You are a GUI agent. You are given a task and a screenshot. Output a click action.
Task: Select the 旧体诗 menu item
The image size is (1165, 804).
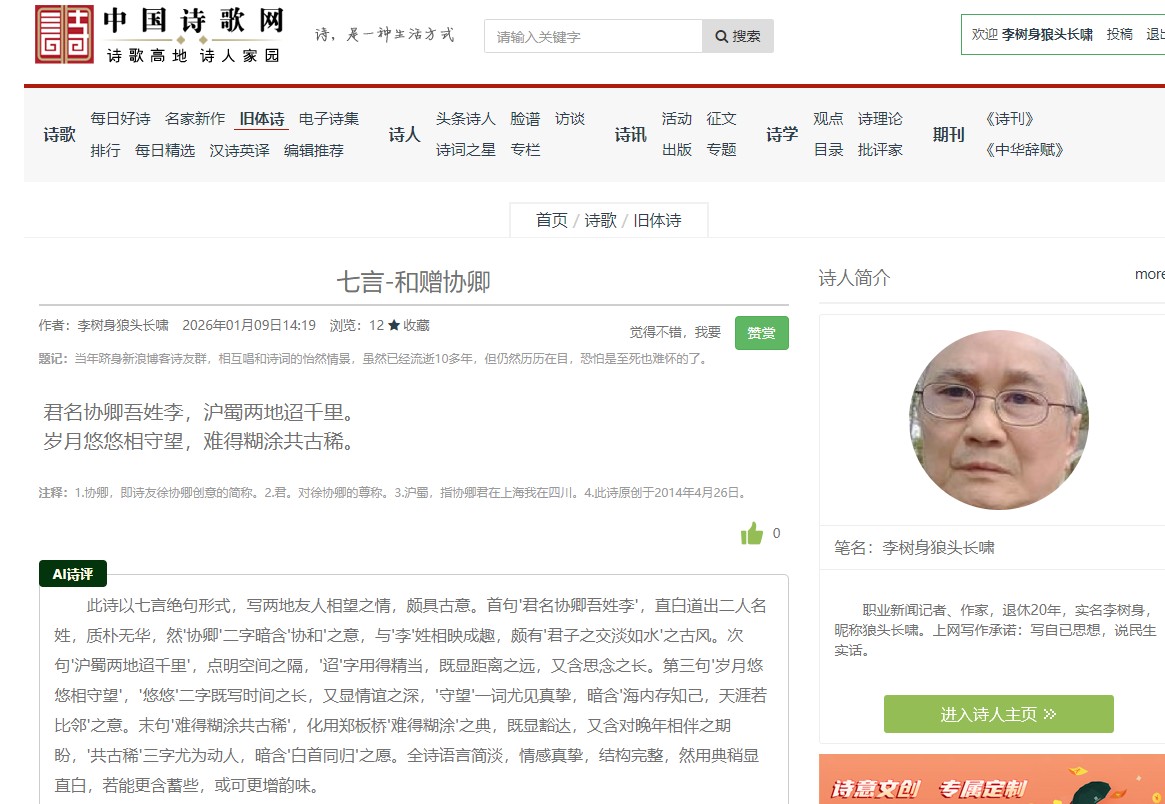(262, 119)
